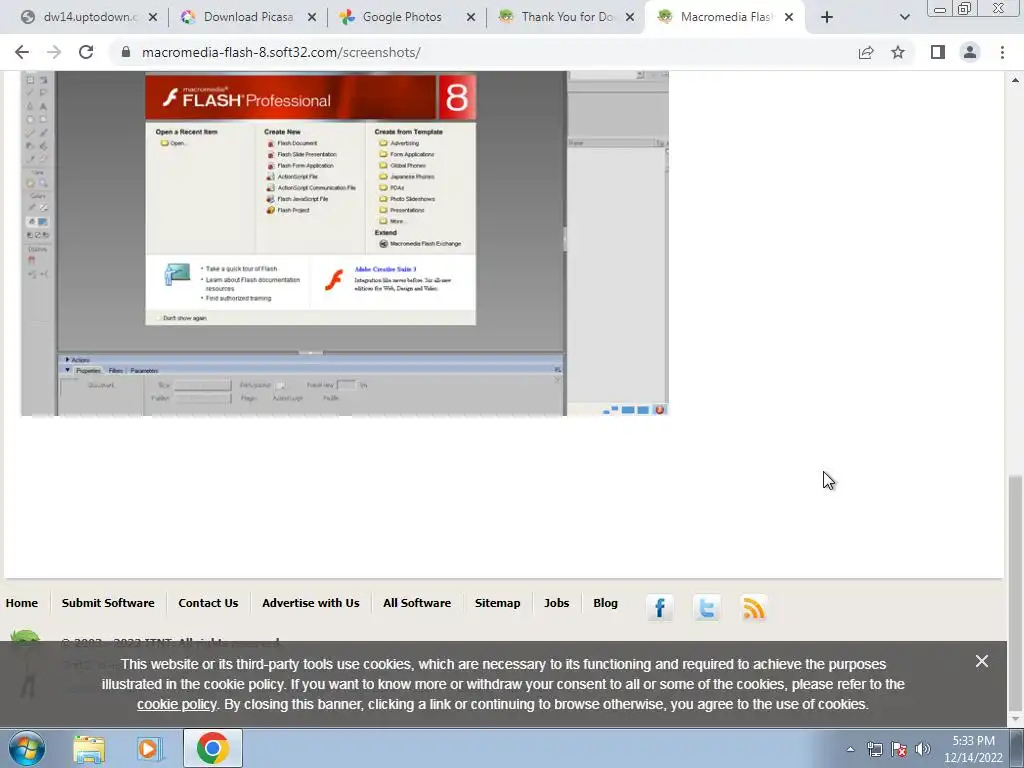
Task: Visit the Facebook page icon
Action: pos(660,608)
